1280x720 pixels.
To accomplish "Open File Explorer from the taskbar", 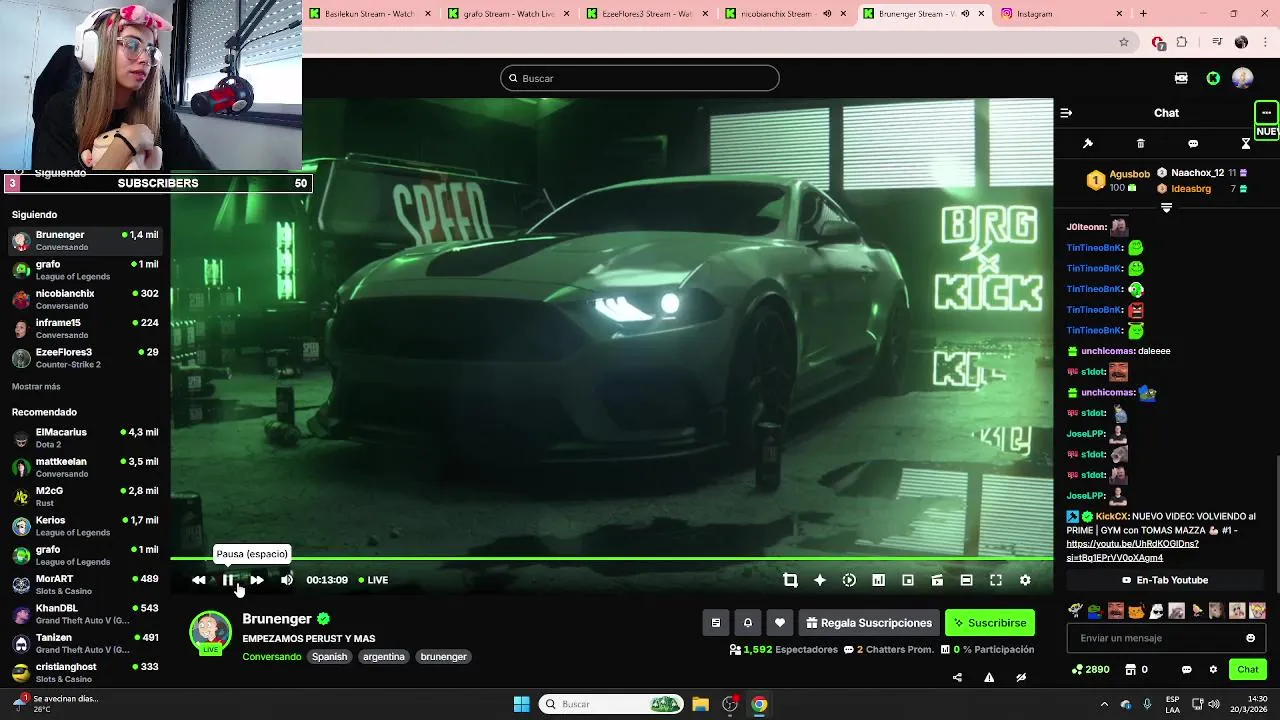I will pyautogui.click(x=700, y=704).
